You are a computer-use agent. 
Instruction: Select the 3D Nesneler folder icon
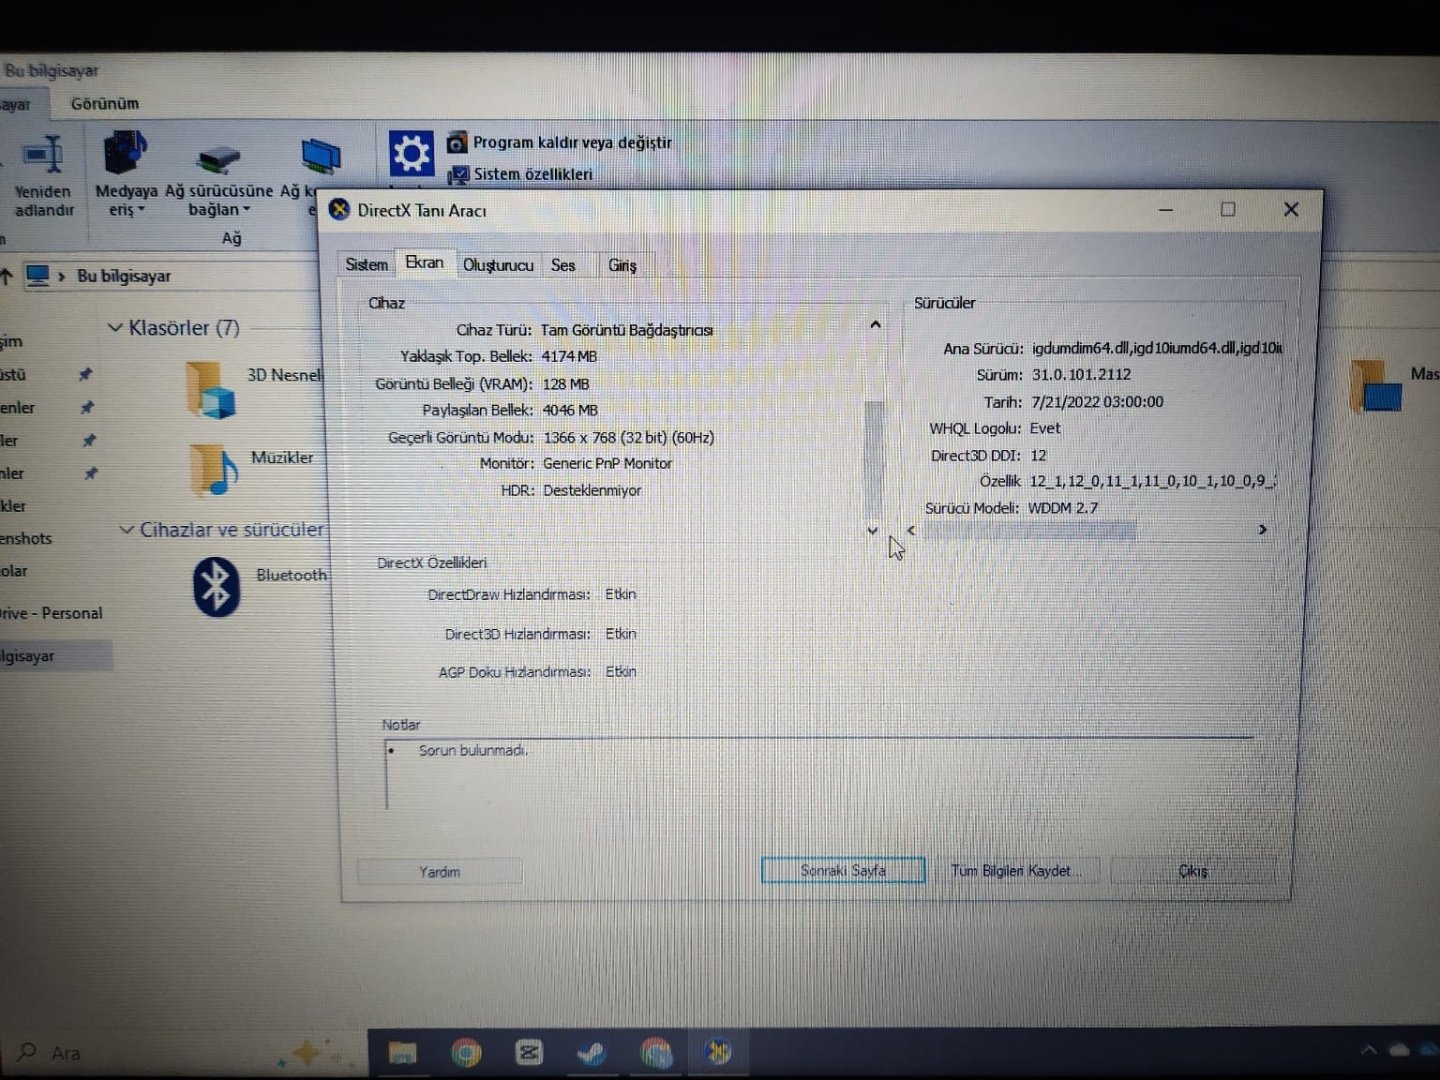[210, 389]
